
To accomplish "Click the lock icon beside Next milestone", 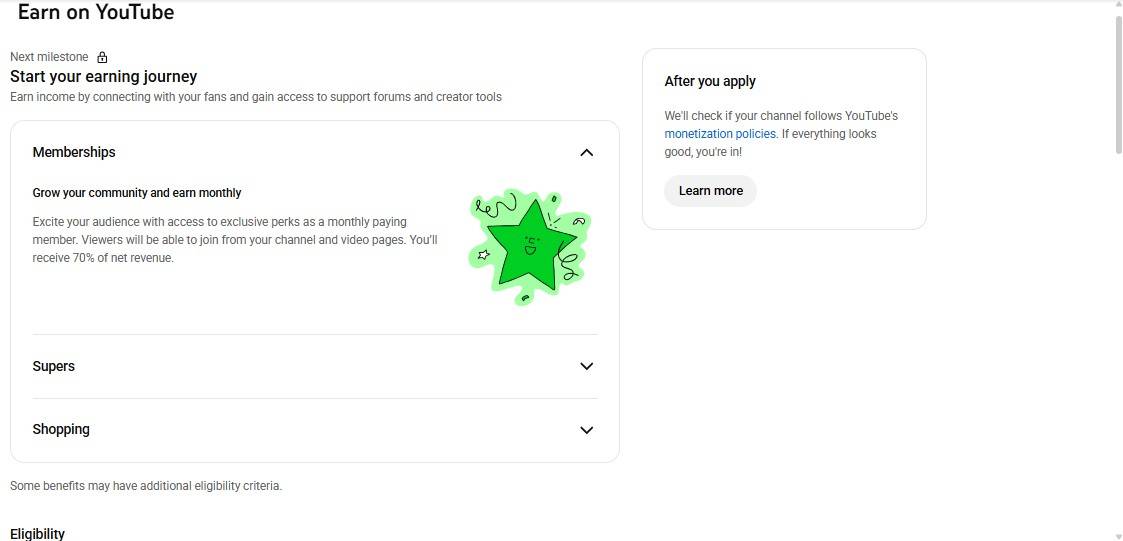I will coord(102,57).
